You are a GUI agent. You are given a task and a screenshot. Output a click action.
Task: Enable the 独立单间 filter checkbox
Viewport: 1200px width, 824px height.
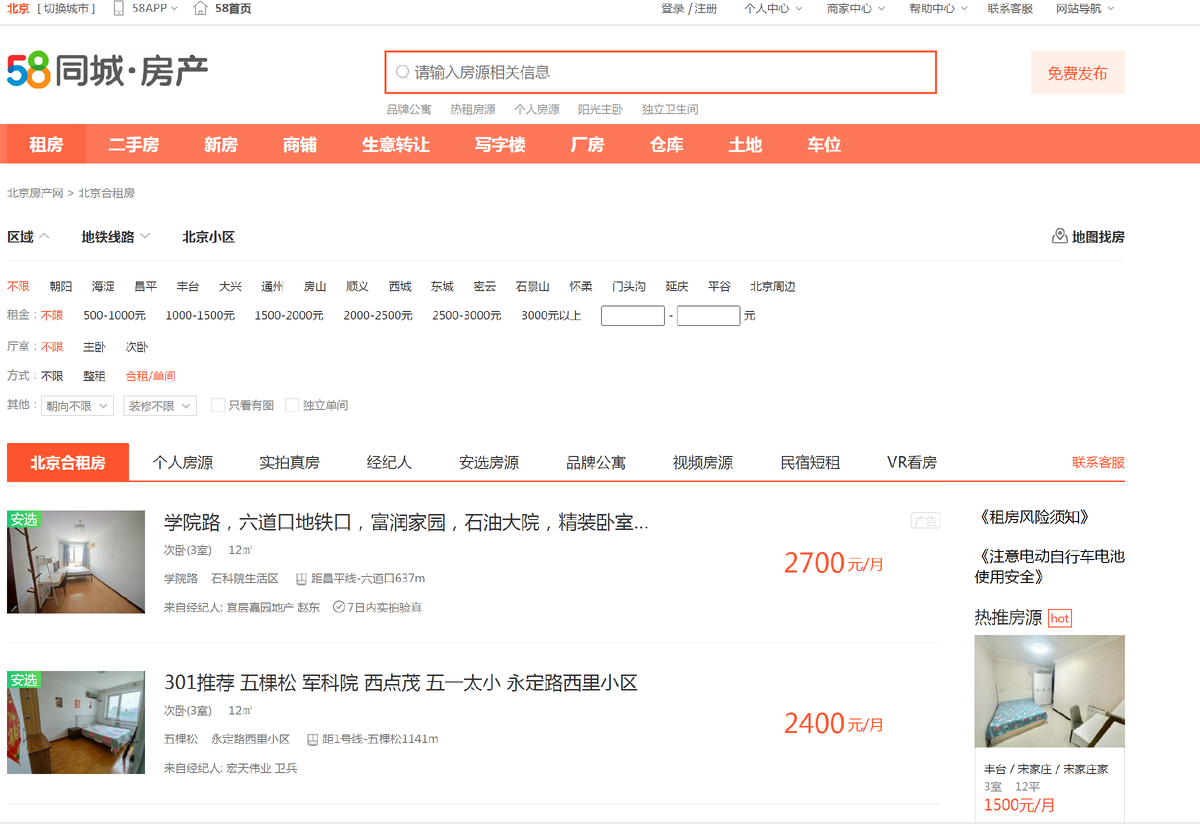[x=292, y=405]
